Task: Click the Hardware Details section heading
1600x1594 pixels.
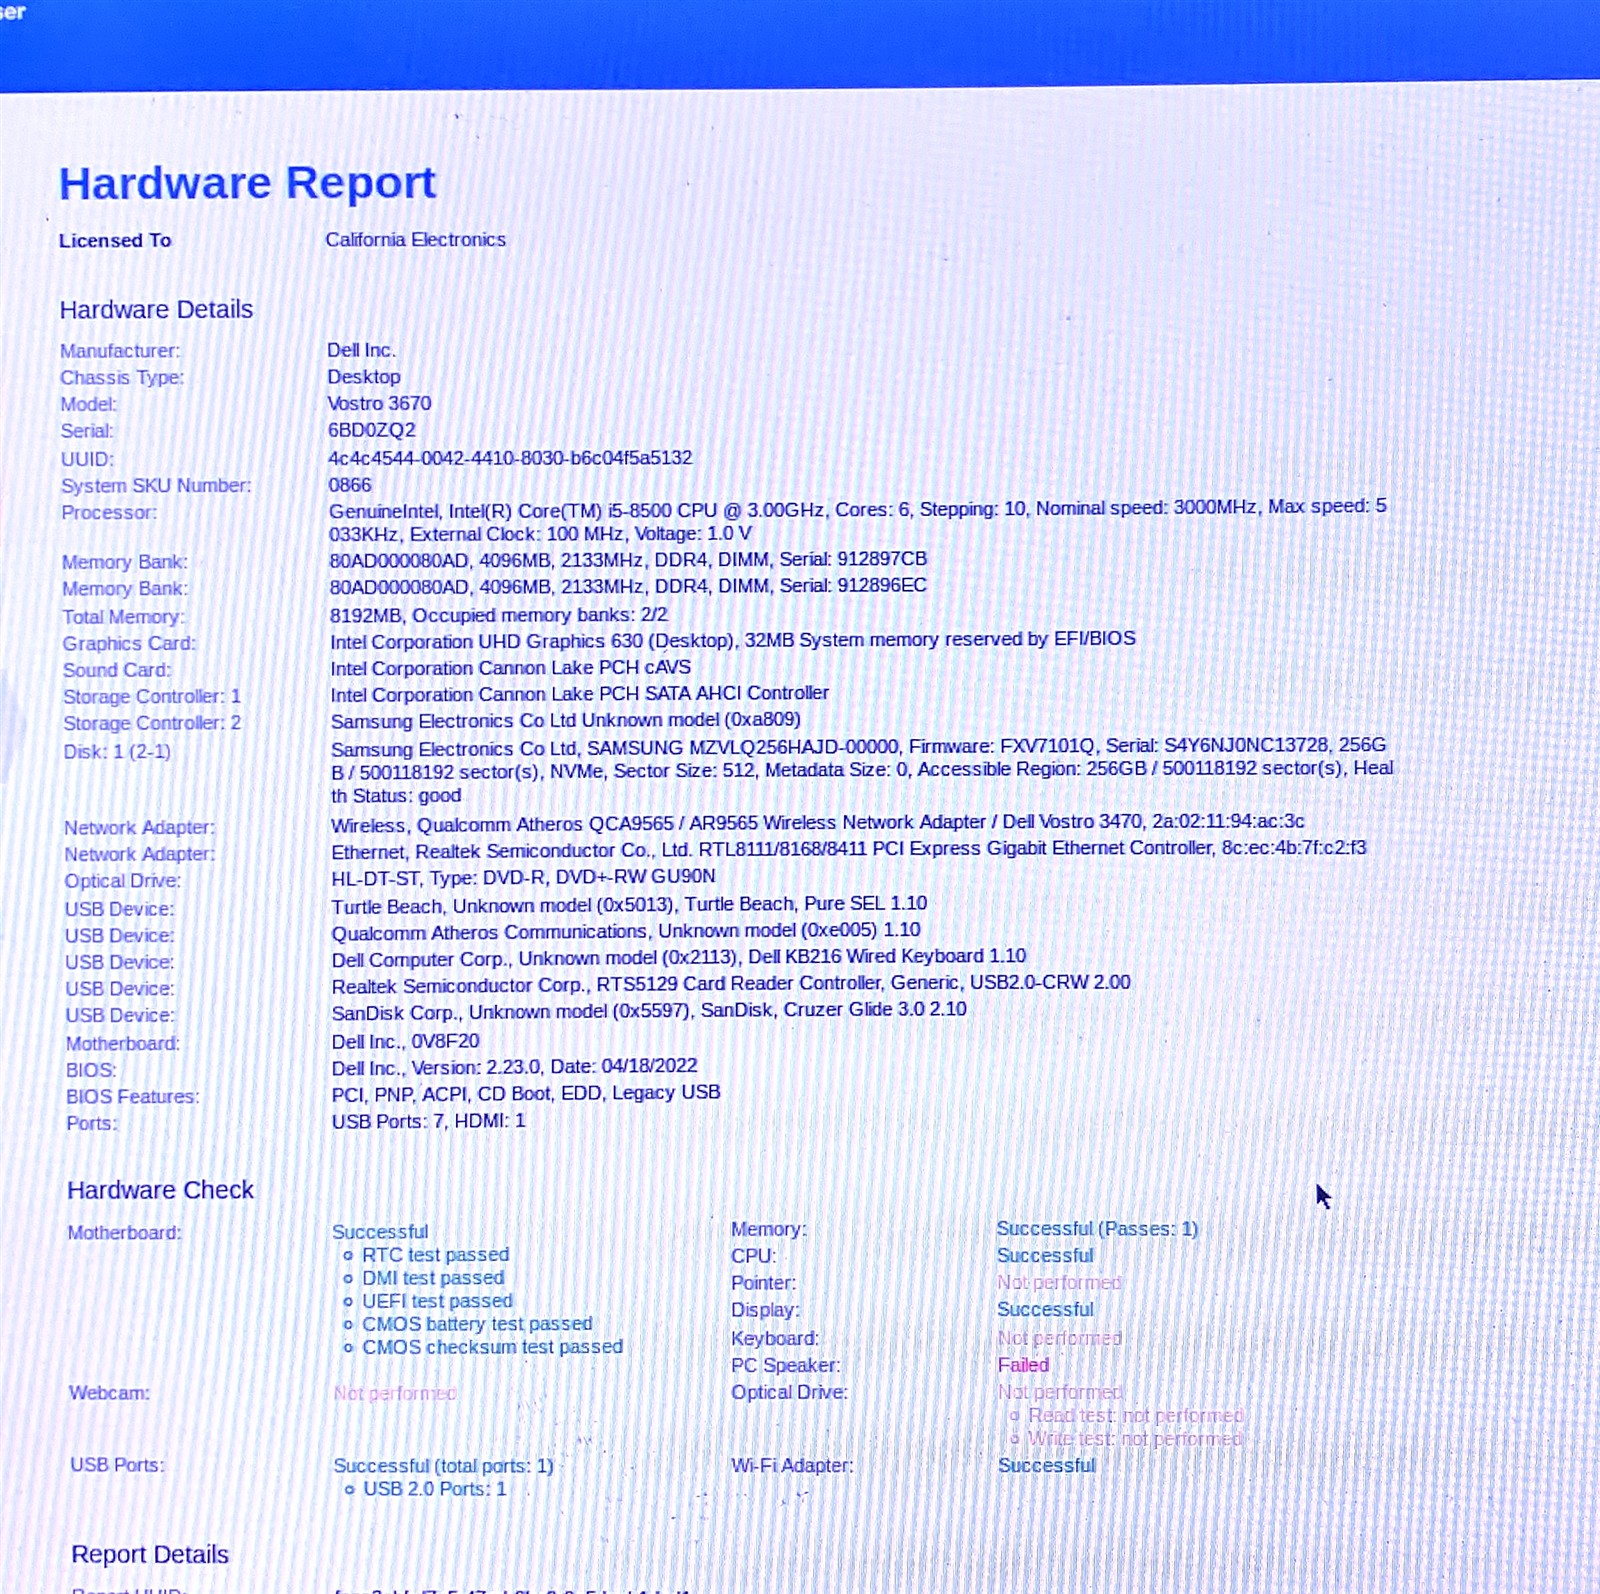Action: point(156,310)
